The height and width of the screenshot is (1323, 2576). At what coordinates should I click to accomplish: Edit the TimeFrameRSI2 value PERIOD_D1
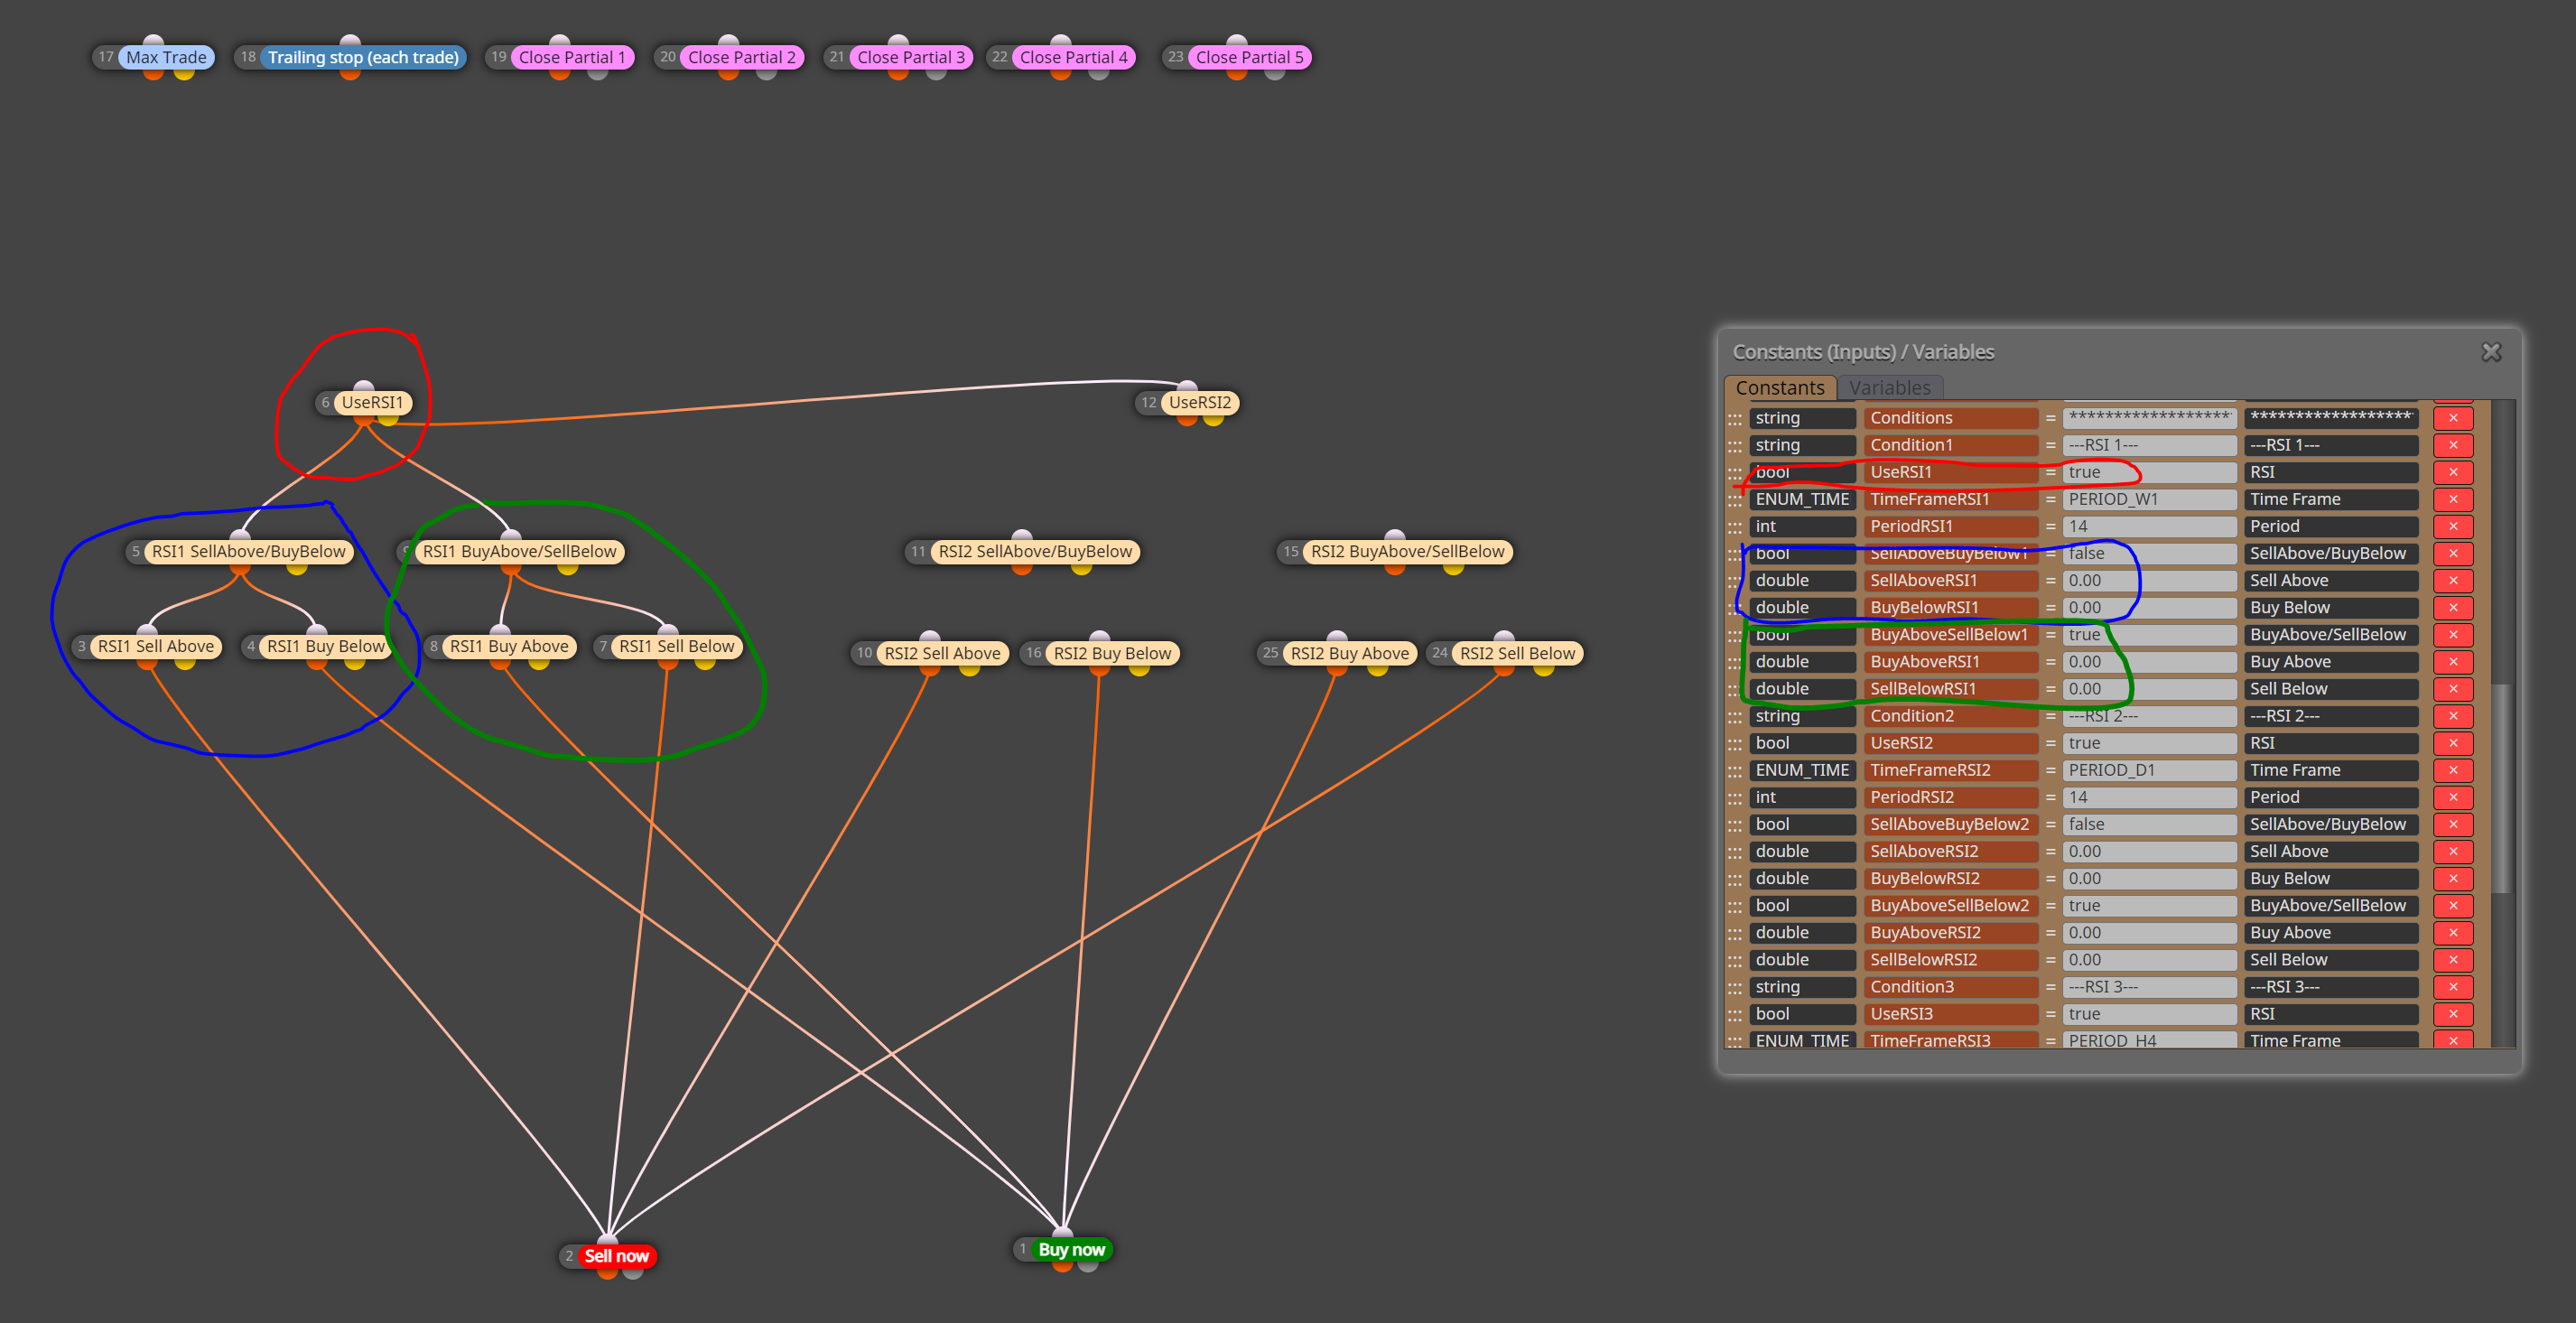[x=2149, y=770]
